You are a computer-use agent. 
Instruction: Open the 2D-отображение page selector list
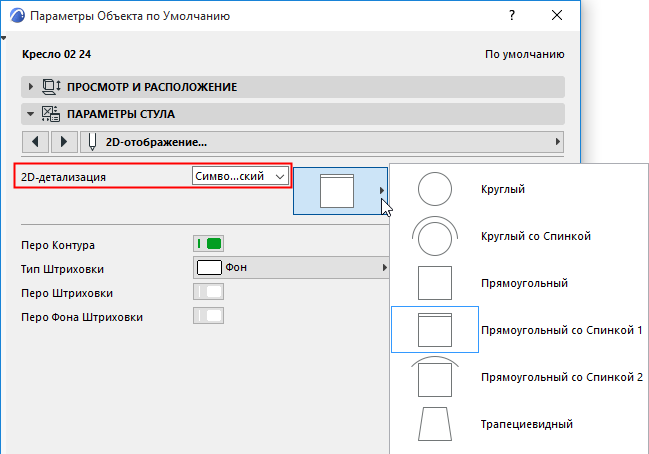pyautogui.click(x=322, y=142)
